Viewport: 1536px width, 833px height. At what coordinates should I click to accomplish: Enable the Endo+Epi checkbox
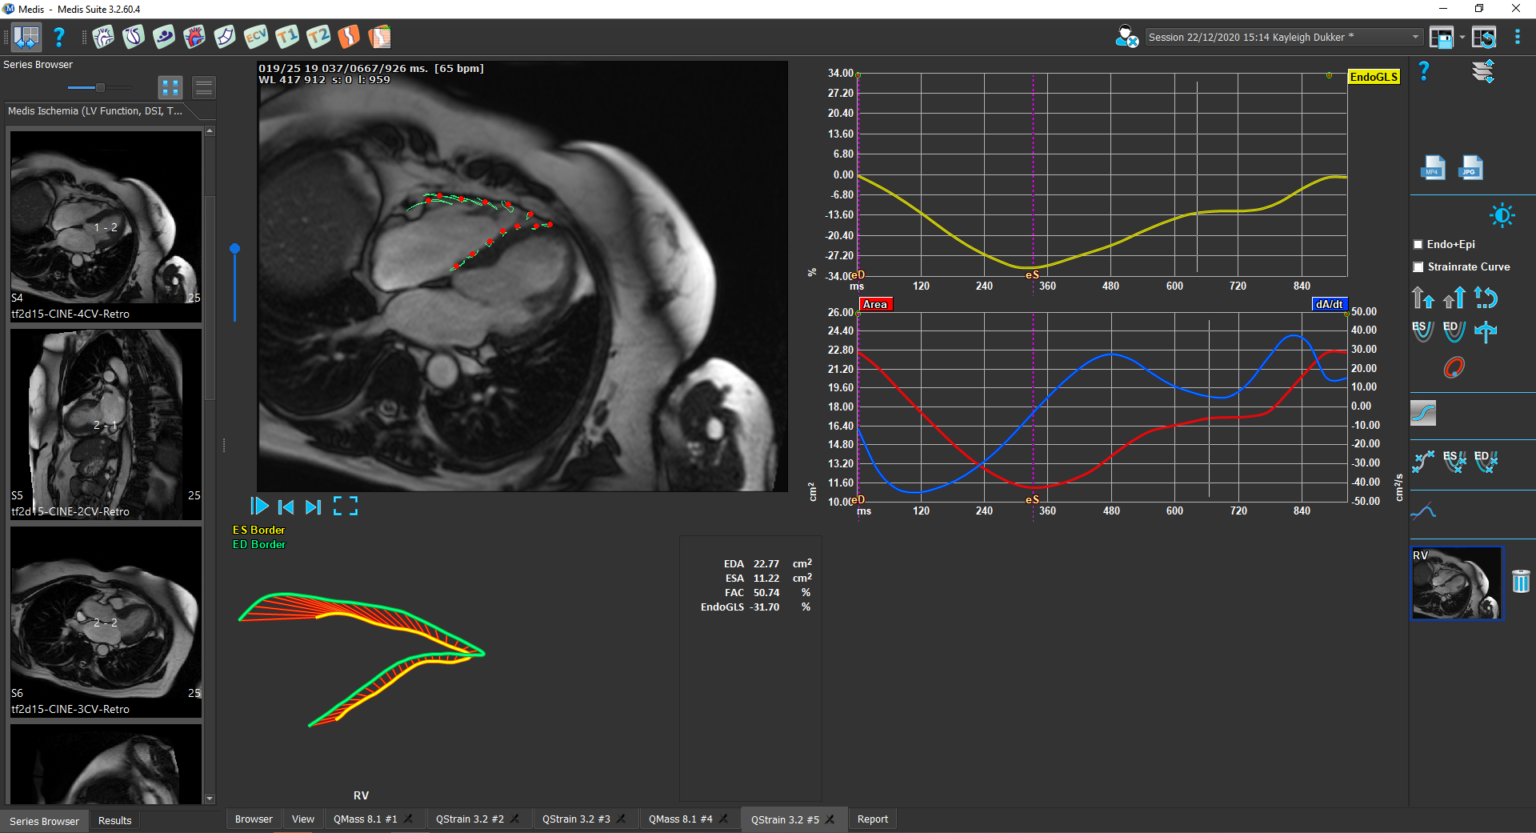click(x=1418, y=244)
